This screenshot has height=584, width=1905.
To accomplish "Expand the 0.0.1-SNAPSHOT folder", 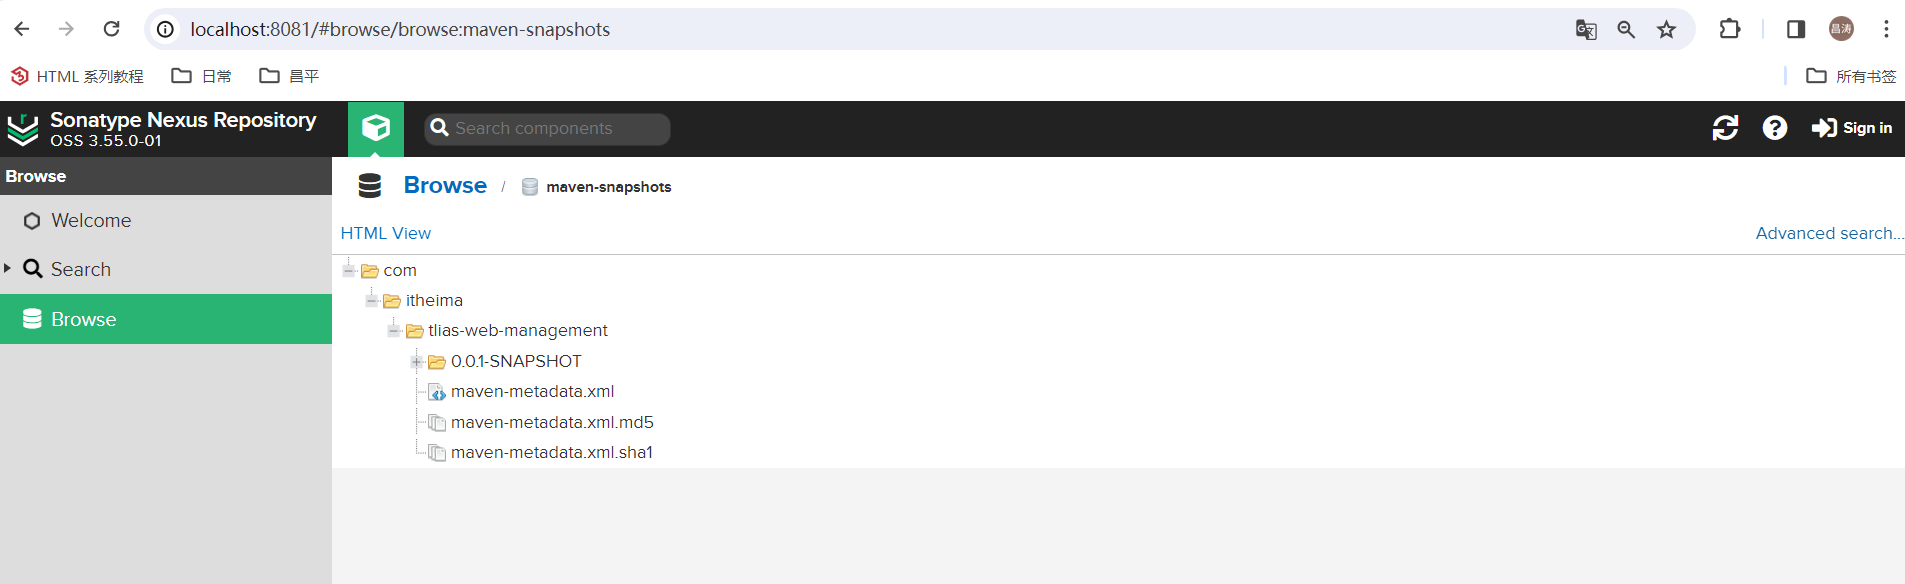I will pos(417,361).
